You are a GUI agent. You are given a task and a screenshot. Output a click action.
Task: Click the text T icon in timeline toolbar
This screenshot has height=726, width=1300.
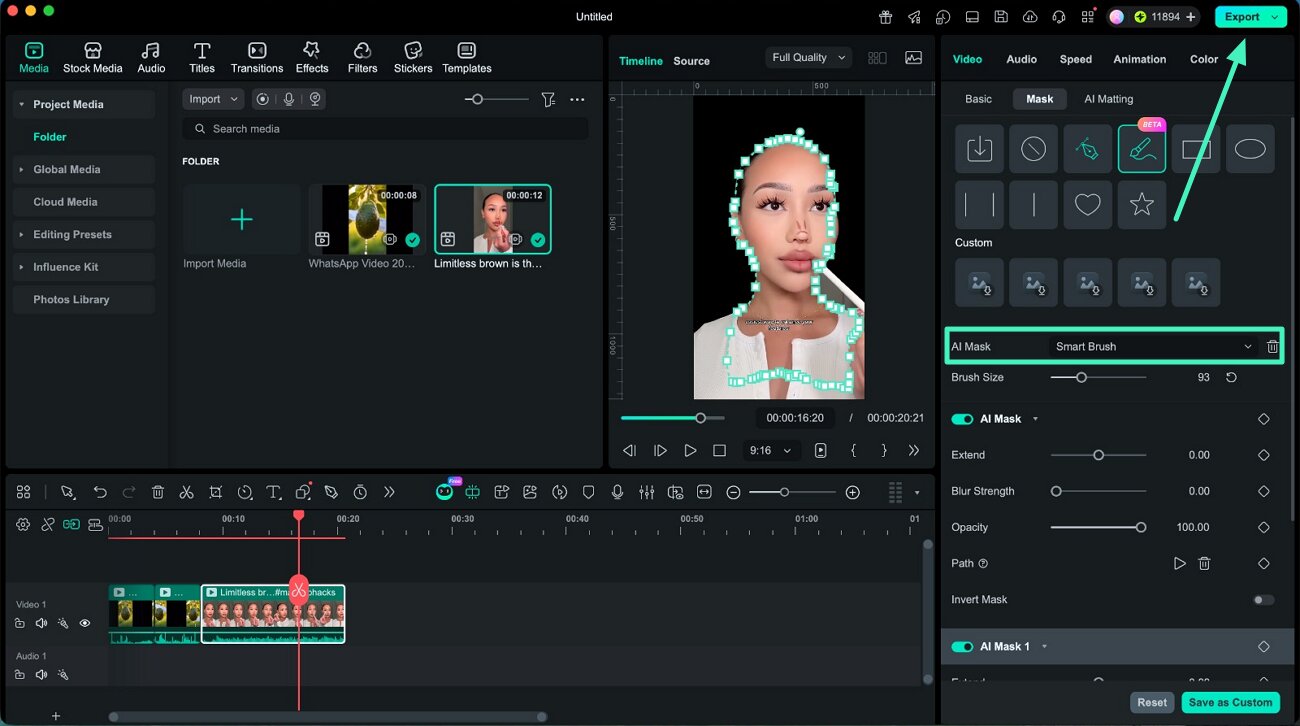(273, 492)
